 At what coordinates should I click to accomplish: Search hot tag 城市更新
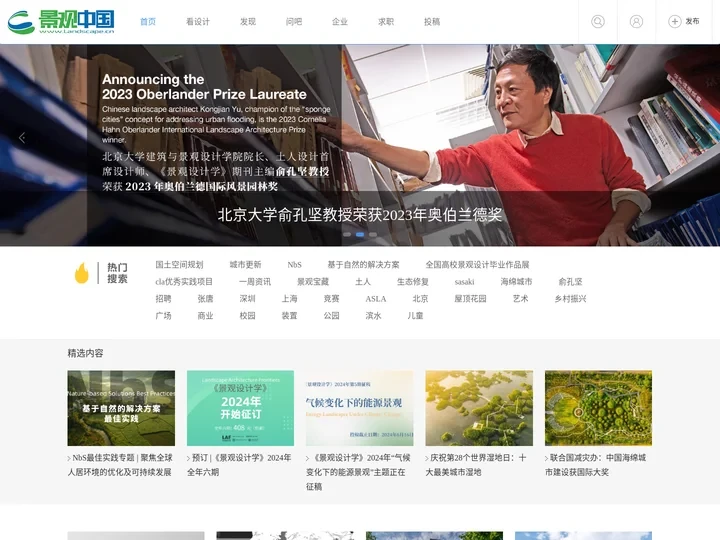coord(246,264)
